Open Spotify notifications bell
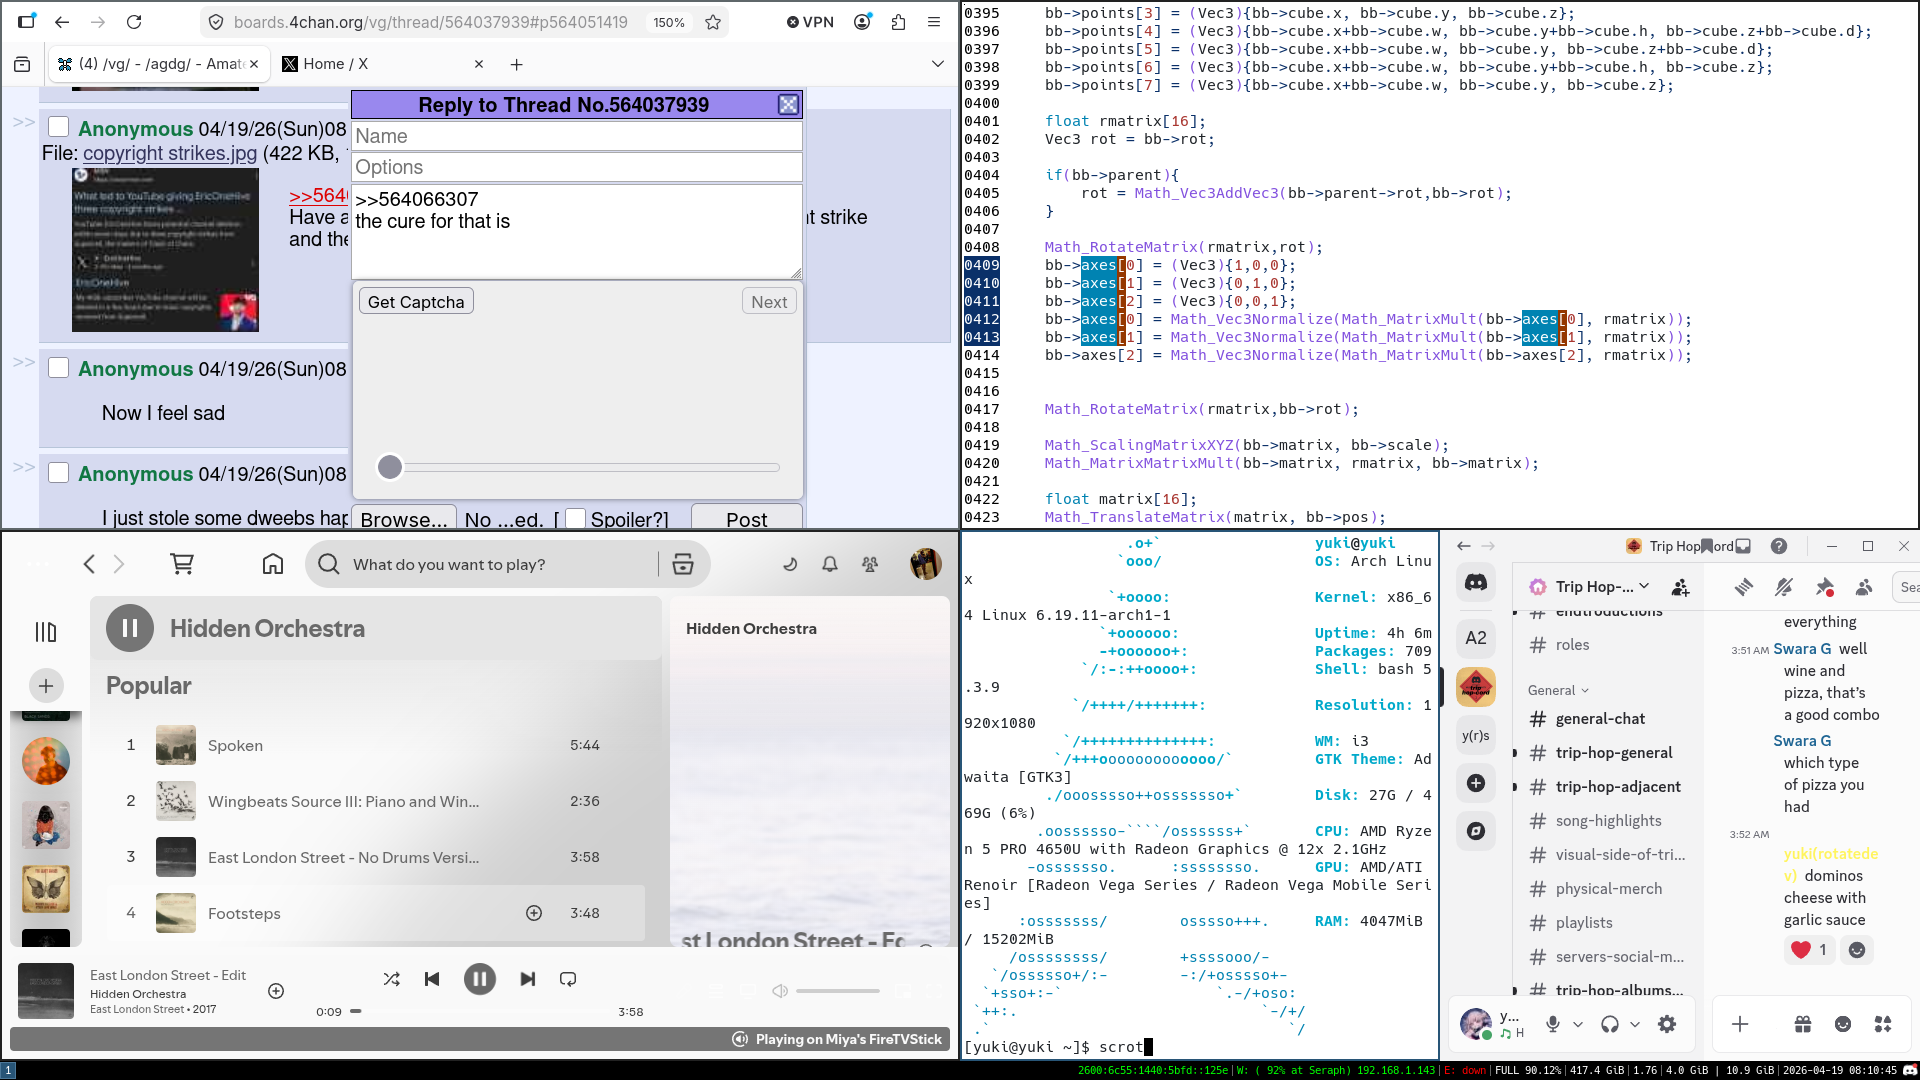This screenshot has width=1920, height=1080. point(830,564)
